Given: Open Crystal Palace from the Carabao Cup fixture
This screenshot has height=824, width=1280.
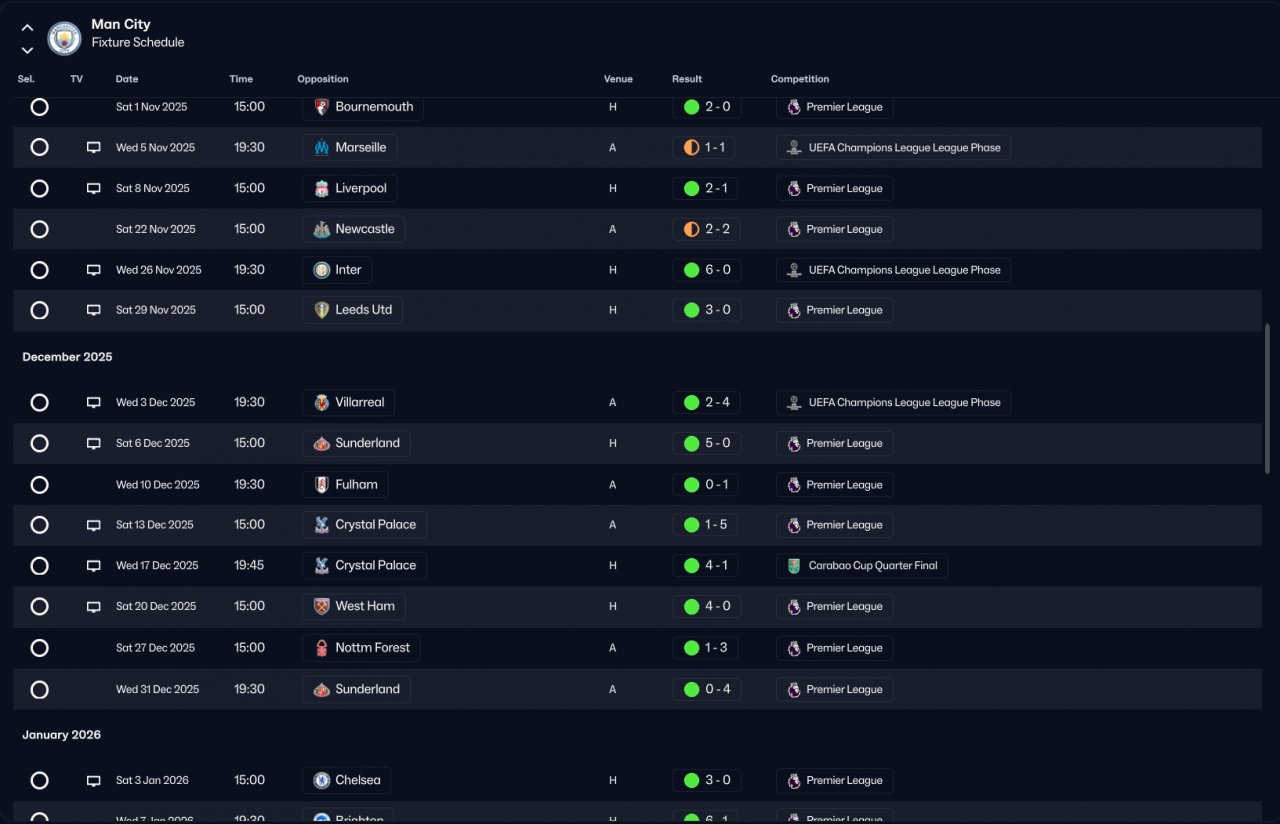Looking at the screenshot, I should 365,566.
